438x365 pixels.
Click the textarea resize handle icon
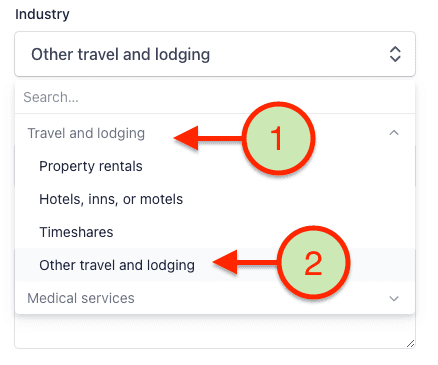(x=410, y=344)
